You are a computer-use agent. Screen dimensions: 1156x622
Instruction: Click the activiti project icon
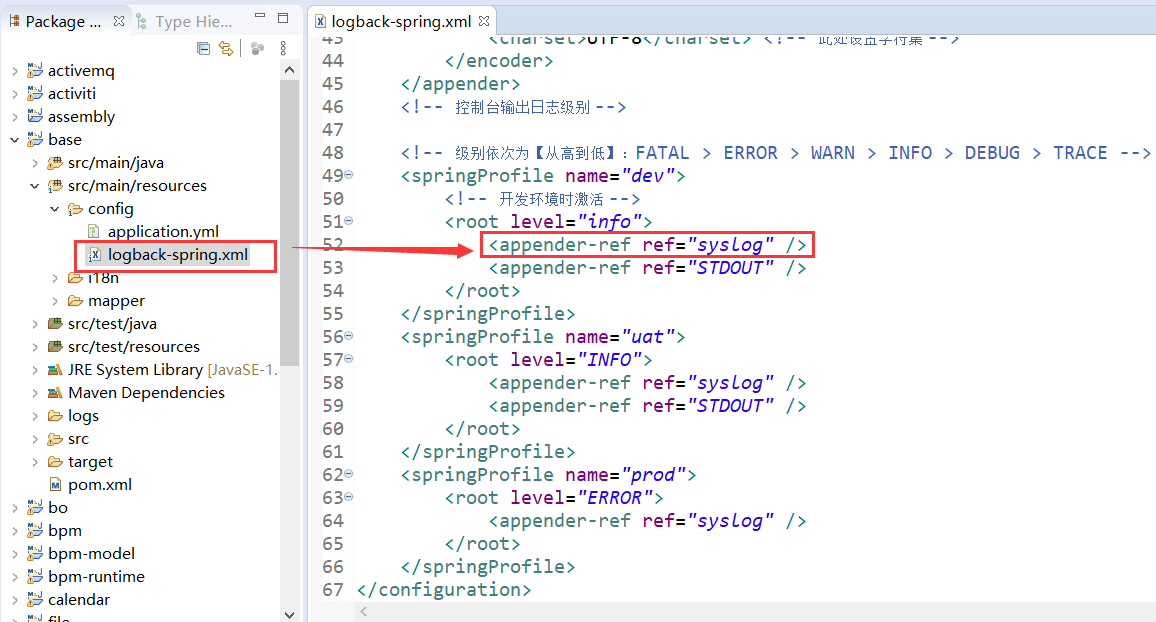pos(35,94)
